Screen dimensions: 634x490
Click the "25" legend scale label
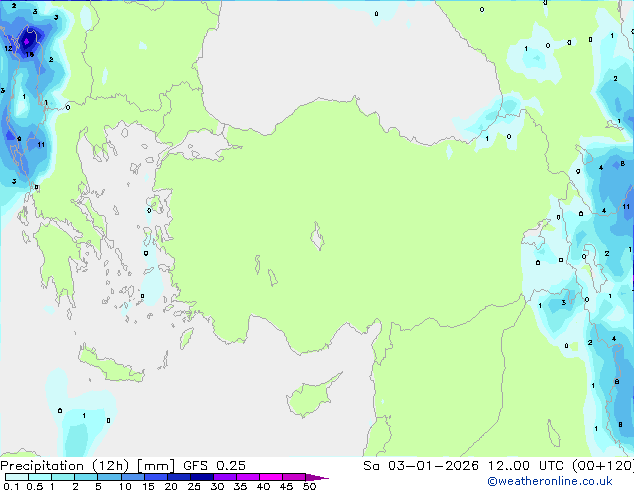(194, 486)
